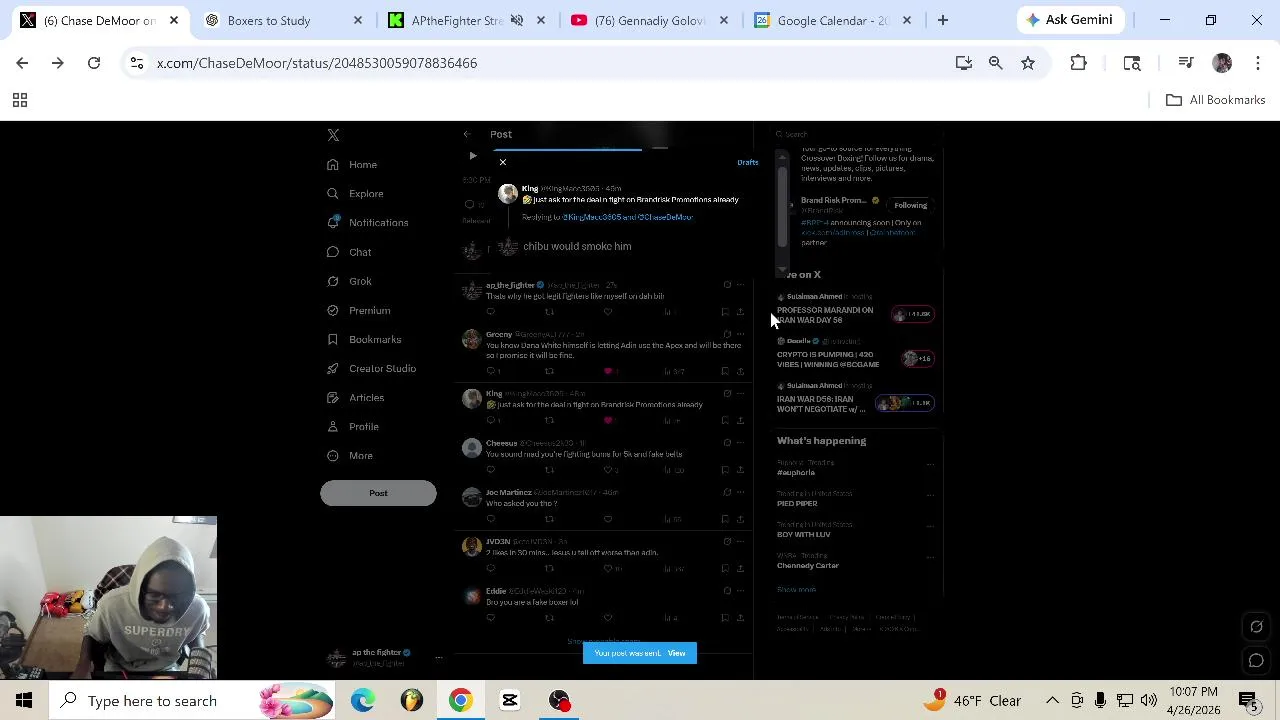Go back using the Post header arrow
The height and width of the screenshot is (720, 1280).
pyautogui.click(x=467, y=134)
